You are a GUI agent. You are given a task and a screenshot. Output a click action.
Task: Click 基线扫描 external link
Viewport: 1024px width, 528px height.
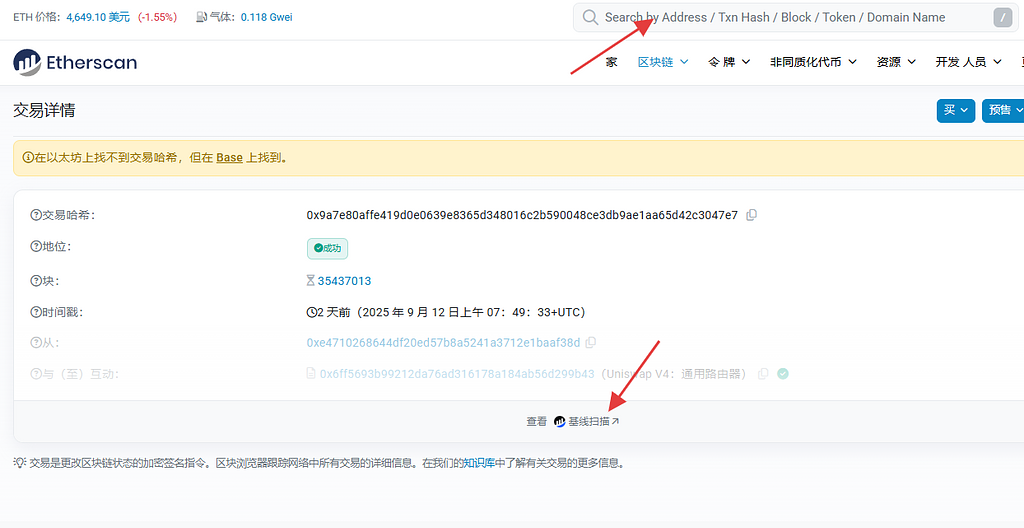[593, 422]
